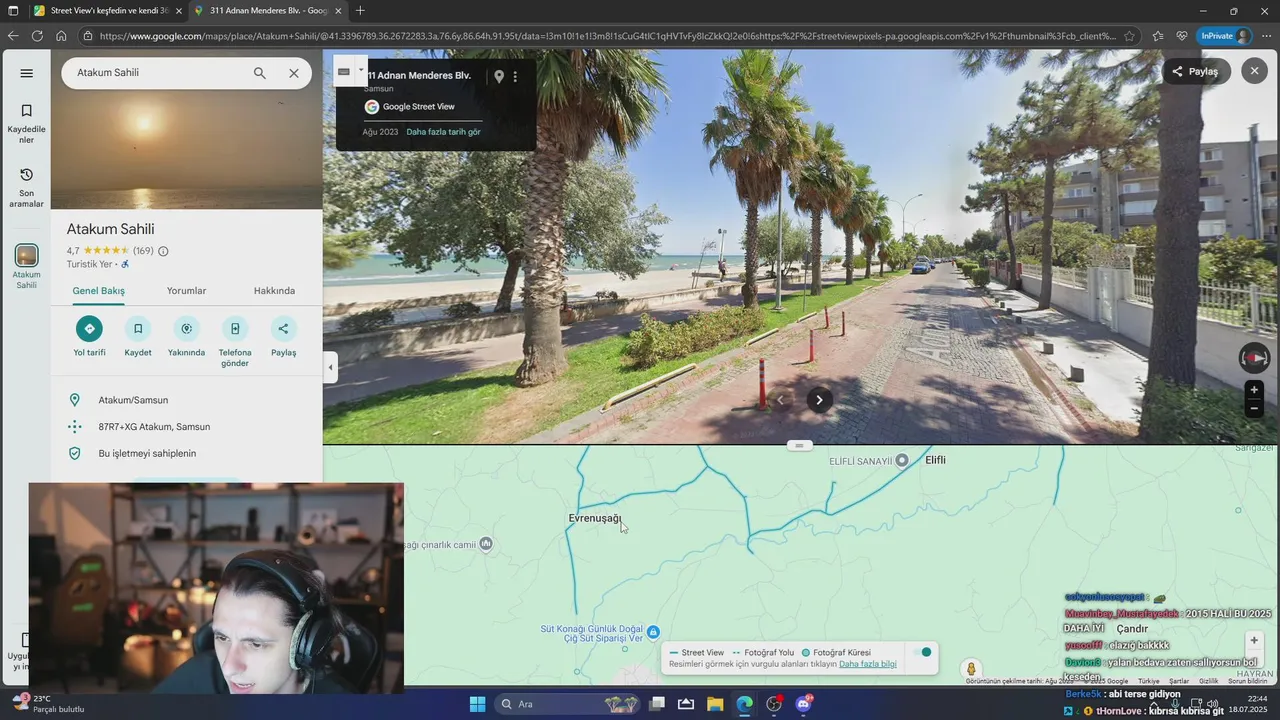The height and width of the screenshot is (720, 1280).
Task: Switch to the Genel Bakış tab
Action: [99, 291]
